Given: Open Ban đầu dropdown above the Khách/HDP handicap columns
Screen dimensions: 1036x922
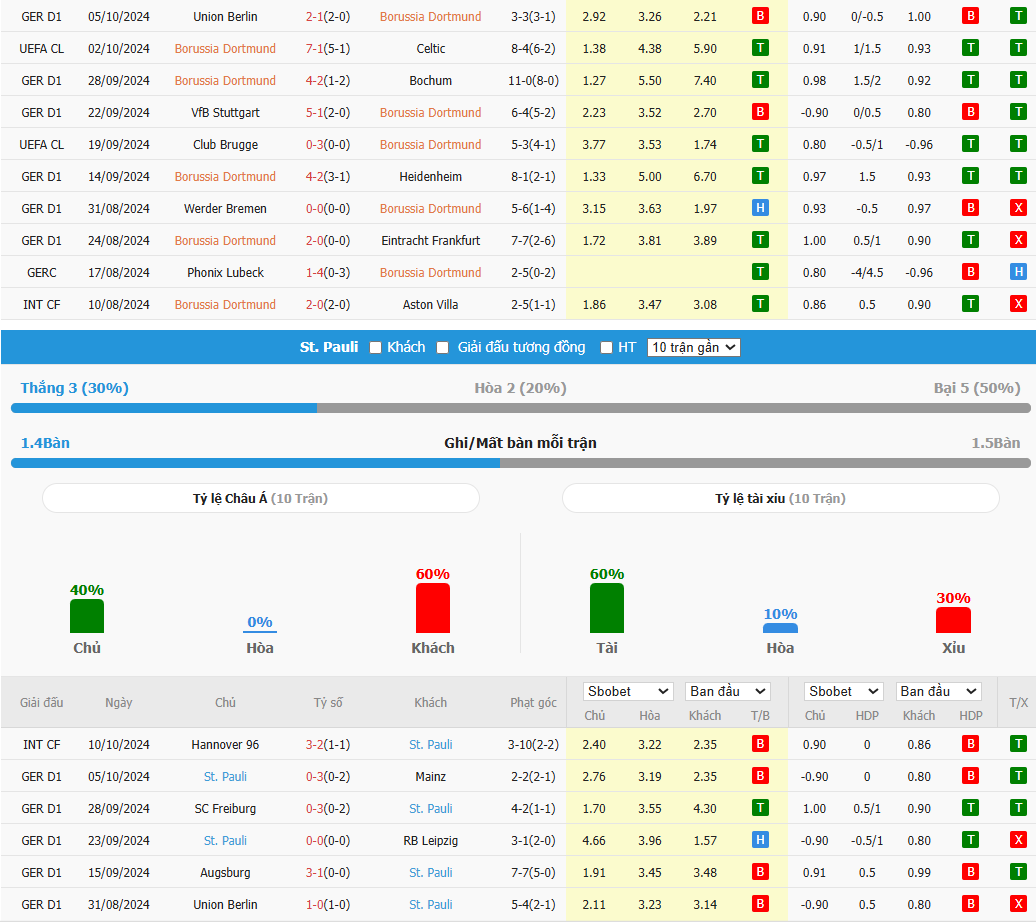Looking at the screenshot, I should tap(938, 691).
